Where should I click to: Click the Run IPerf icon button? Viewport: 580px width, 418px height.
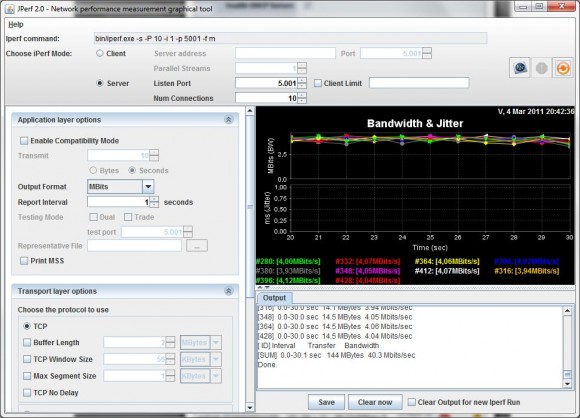pos(520,68)
